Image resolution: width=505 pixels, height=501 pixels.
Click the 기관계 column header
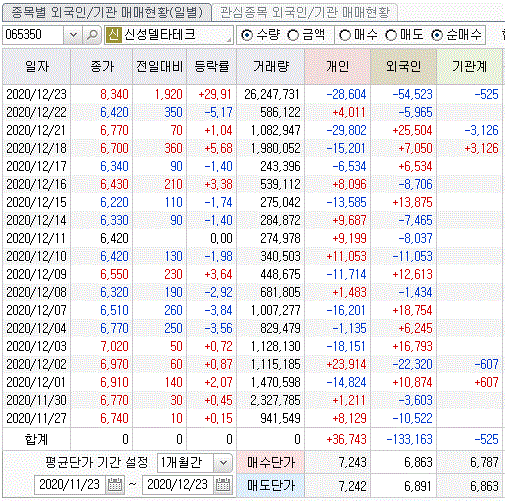click(469, 66)
